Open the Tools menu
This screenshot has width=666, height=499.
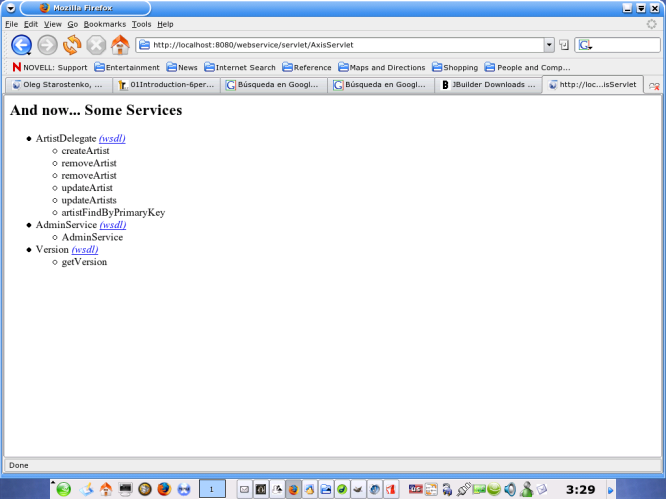(x=141, y=23)
